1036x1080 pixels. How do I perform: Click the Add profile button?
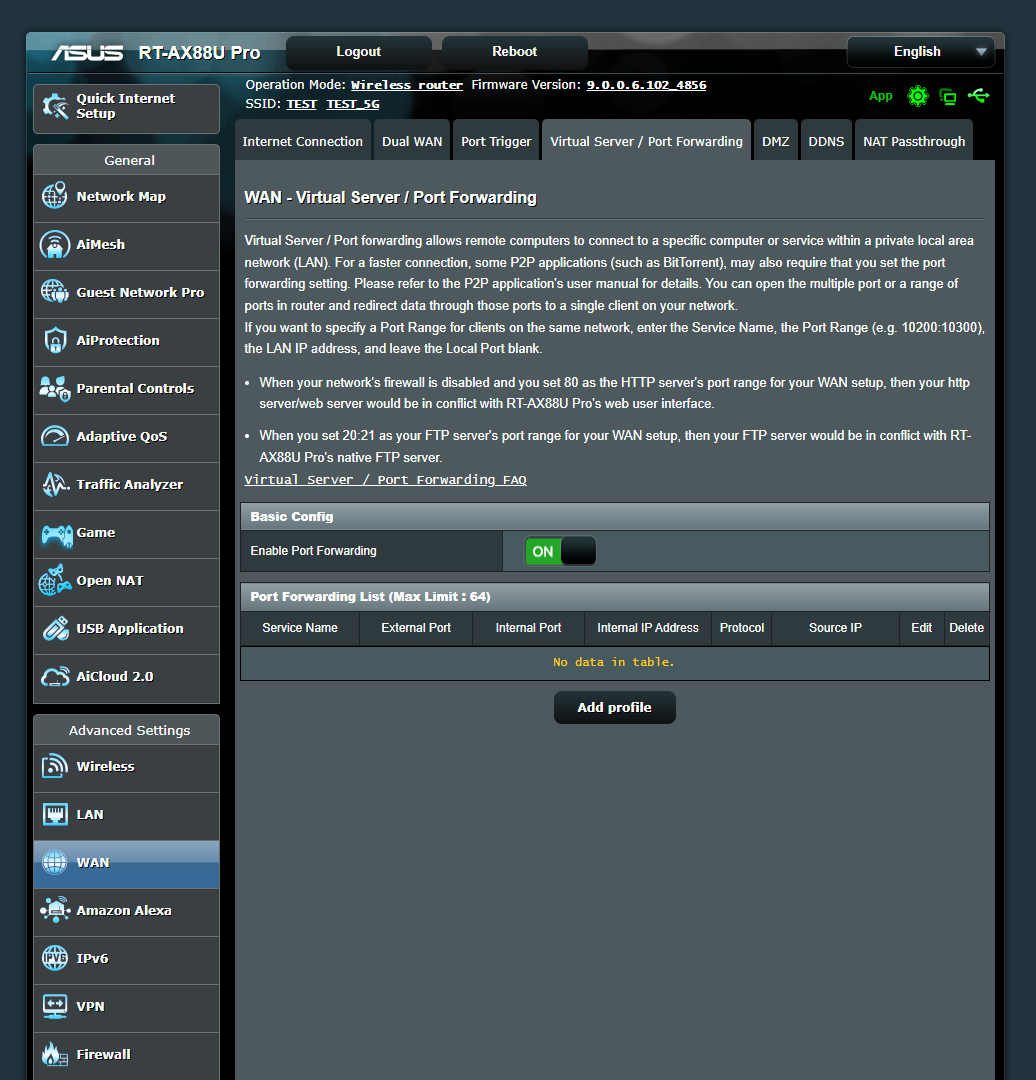point(614,707)
